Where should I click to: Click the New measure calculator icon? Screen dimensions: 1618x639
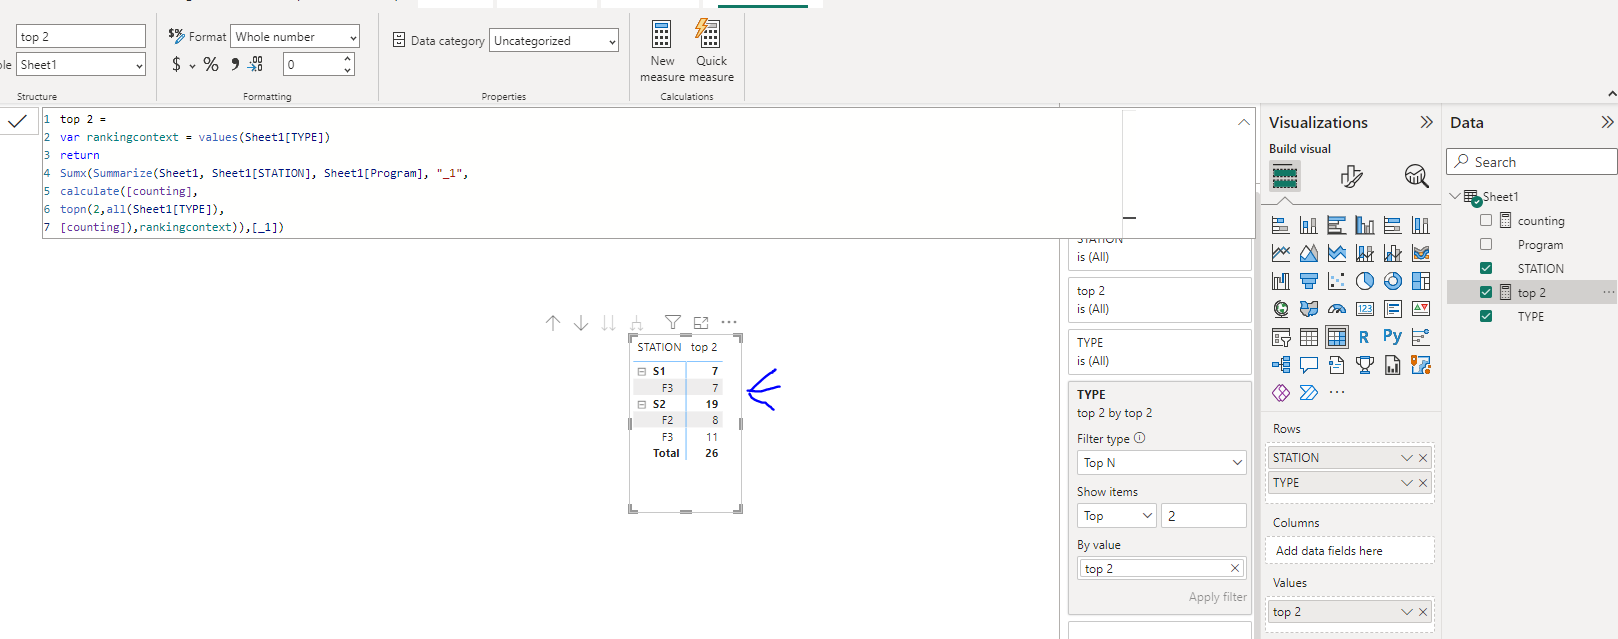pyautogui.click(x=662, y=34)
